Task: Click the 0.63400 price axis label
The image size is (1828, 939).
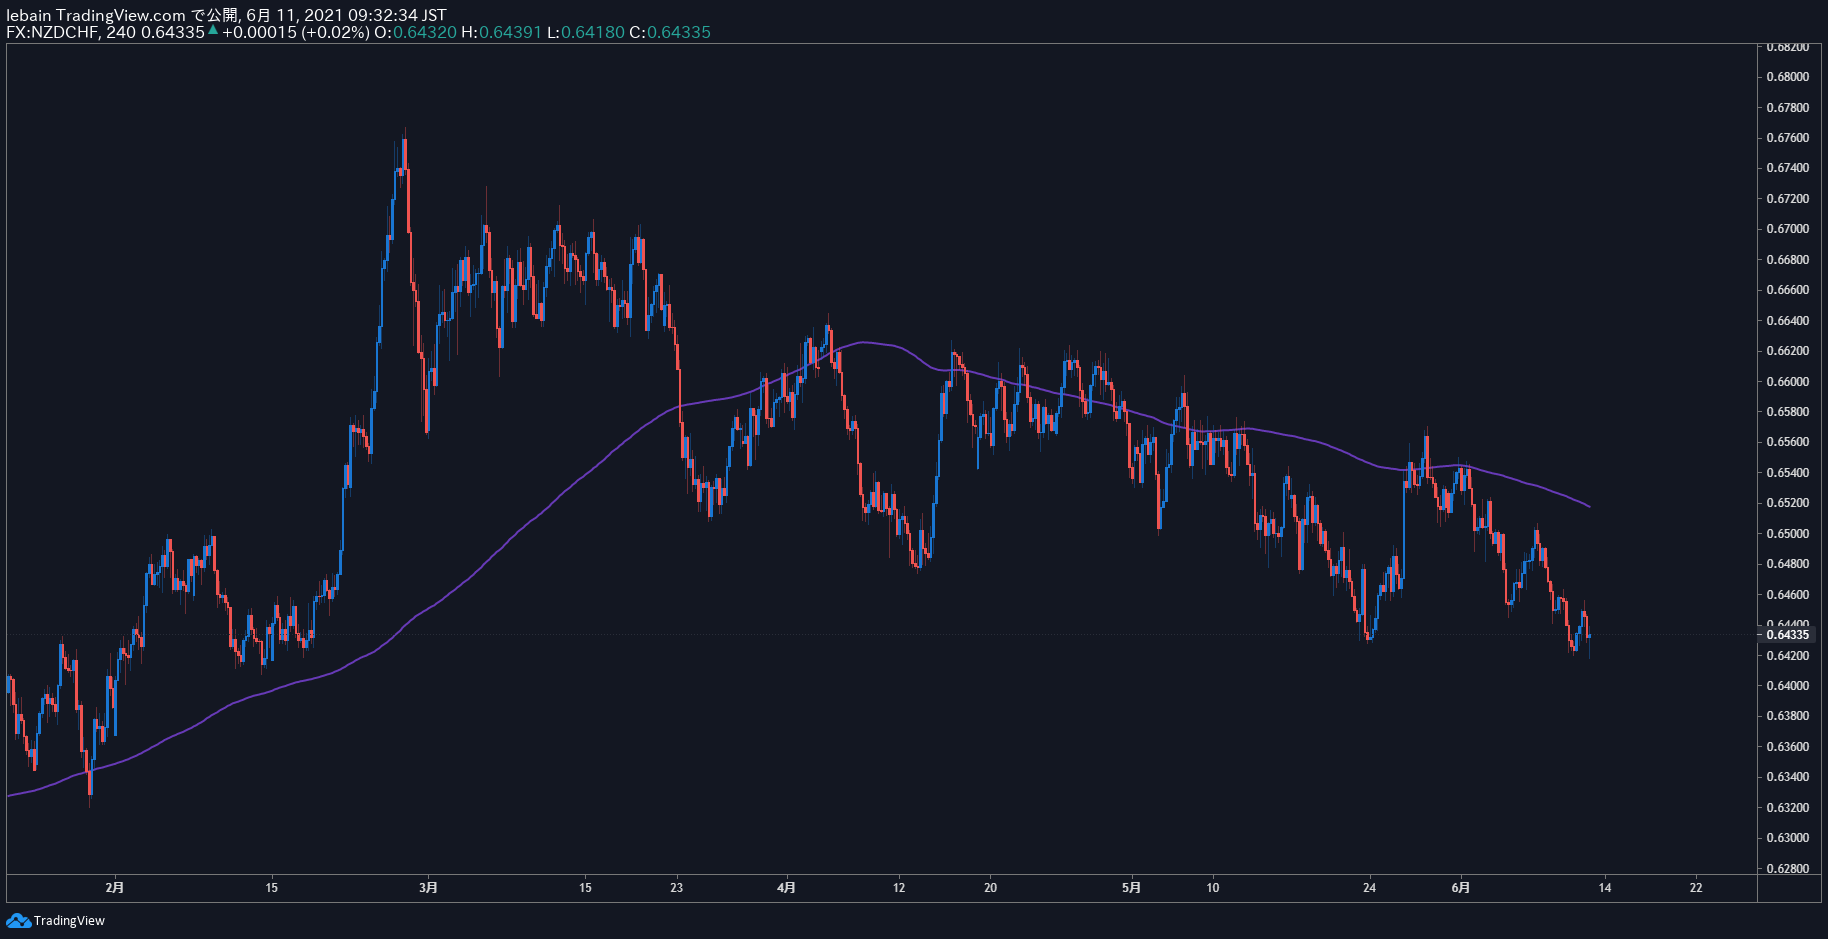Action: pyautogui.click(x=1787, y=777)
